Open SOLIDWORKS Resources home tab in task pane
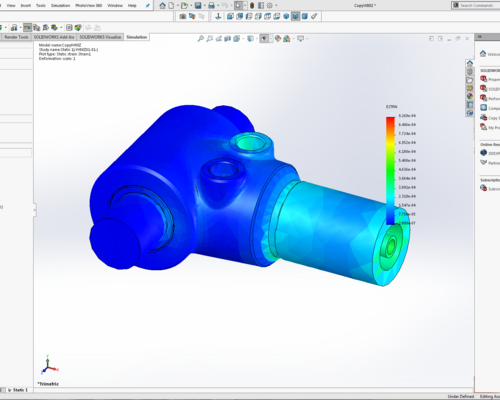Image resolution: width=500 pixels, height=400 pixels. coord(470,63)
